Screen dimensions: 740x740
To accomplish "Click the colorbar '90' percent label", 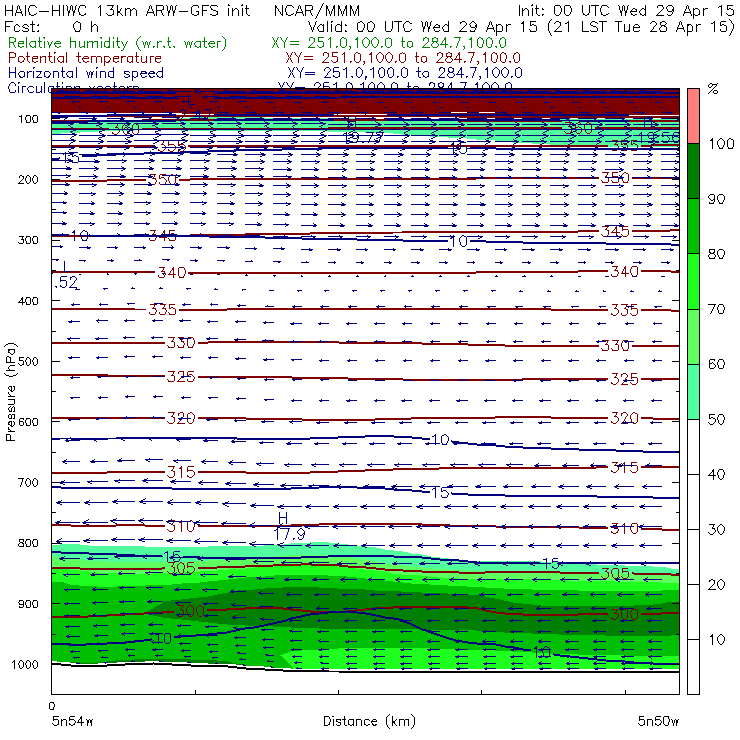I will (x=716, y=199).
